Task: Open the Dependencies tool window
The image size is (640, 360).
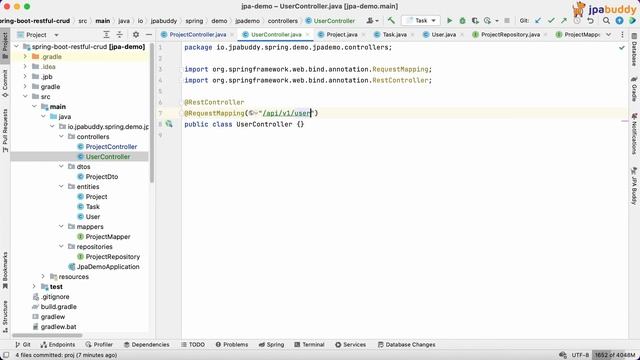Action: pos(146,344)
